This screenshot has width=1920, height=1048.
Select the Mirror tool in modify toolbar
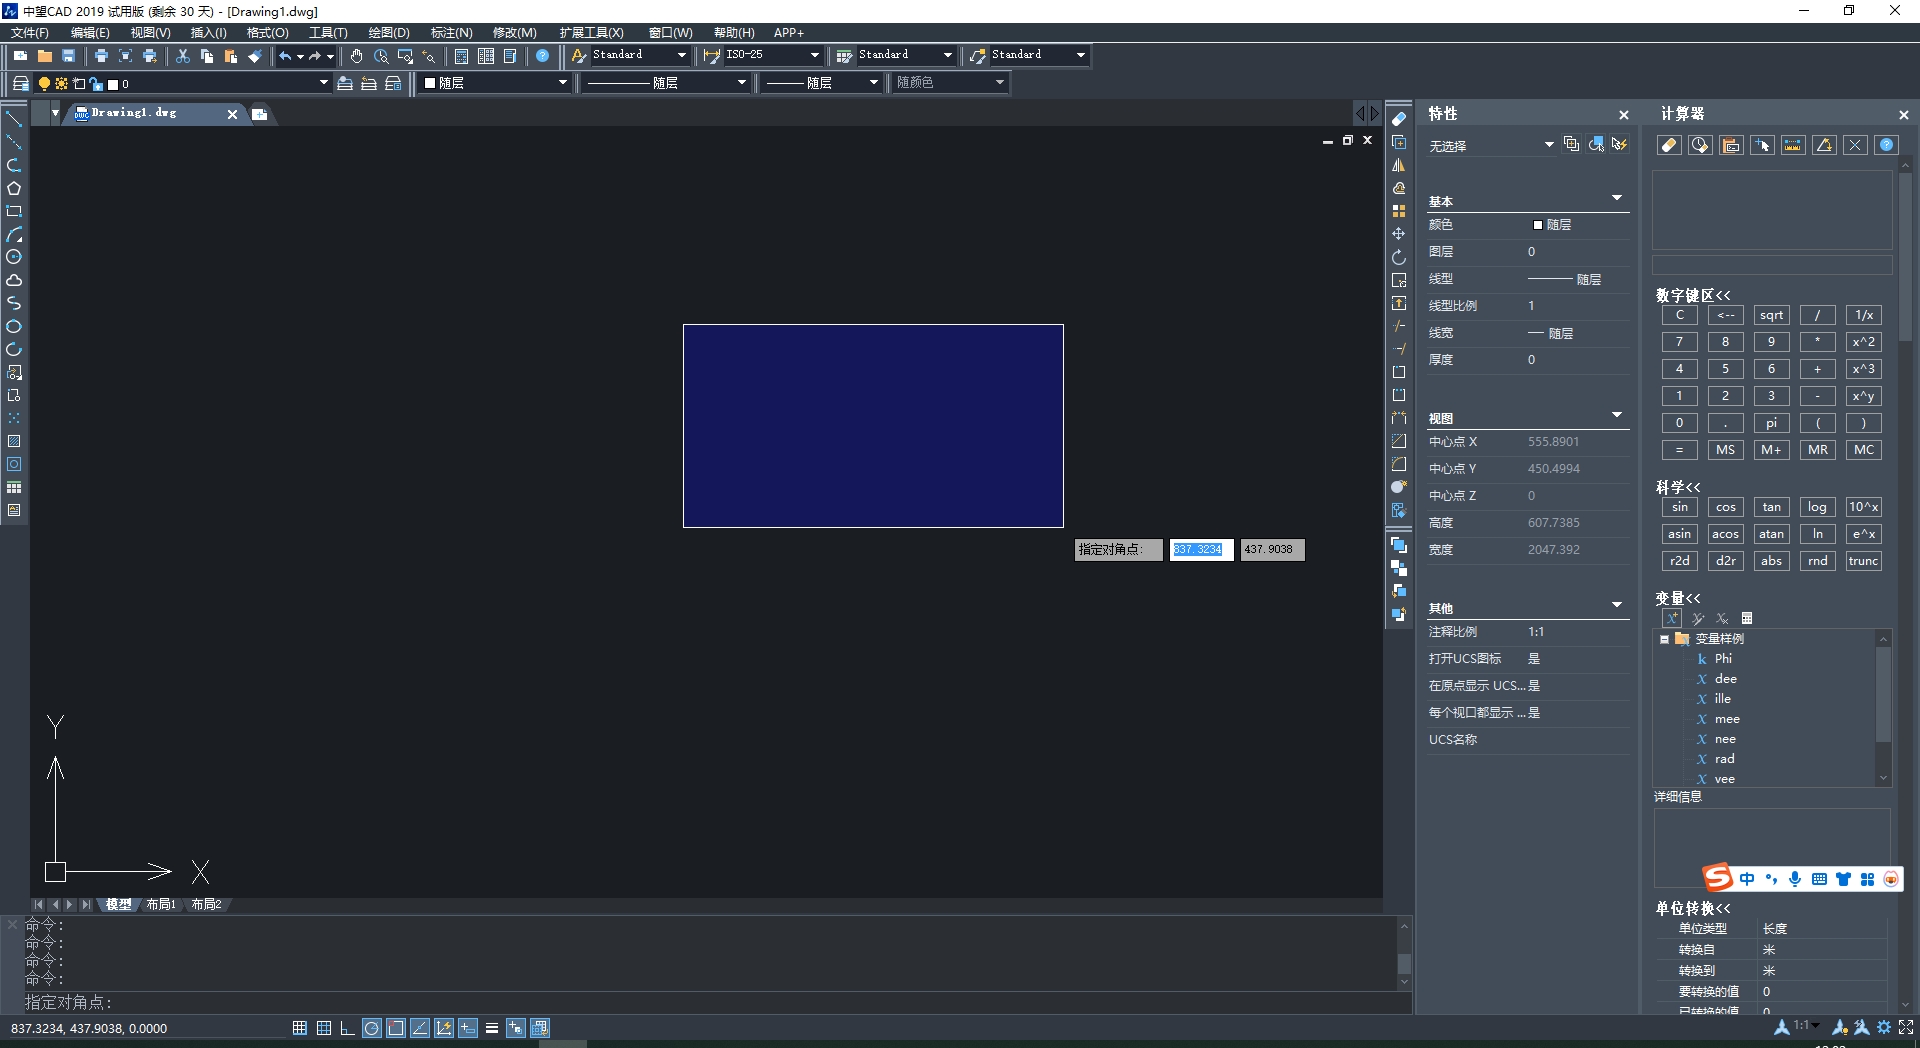coord(1399,165)
